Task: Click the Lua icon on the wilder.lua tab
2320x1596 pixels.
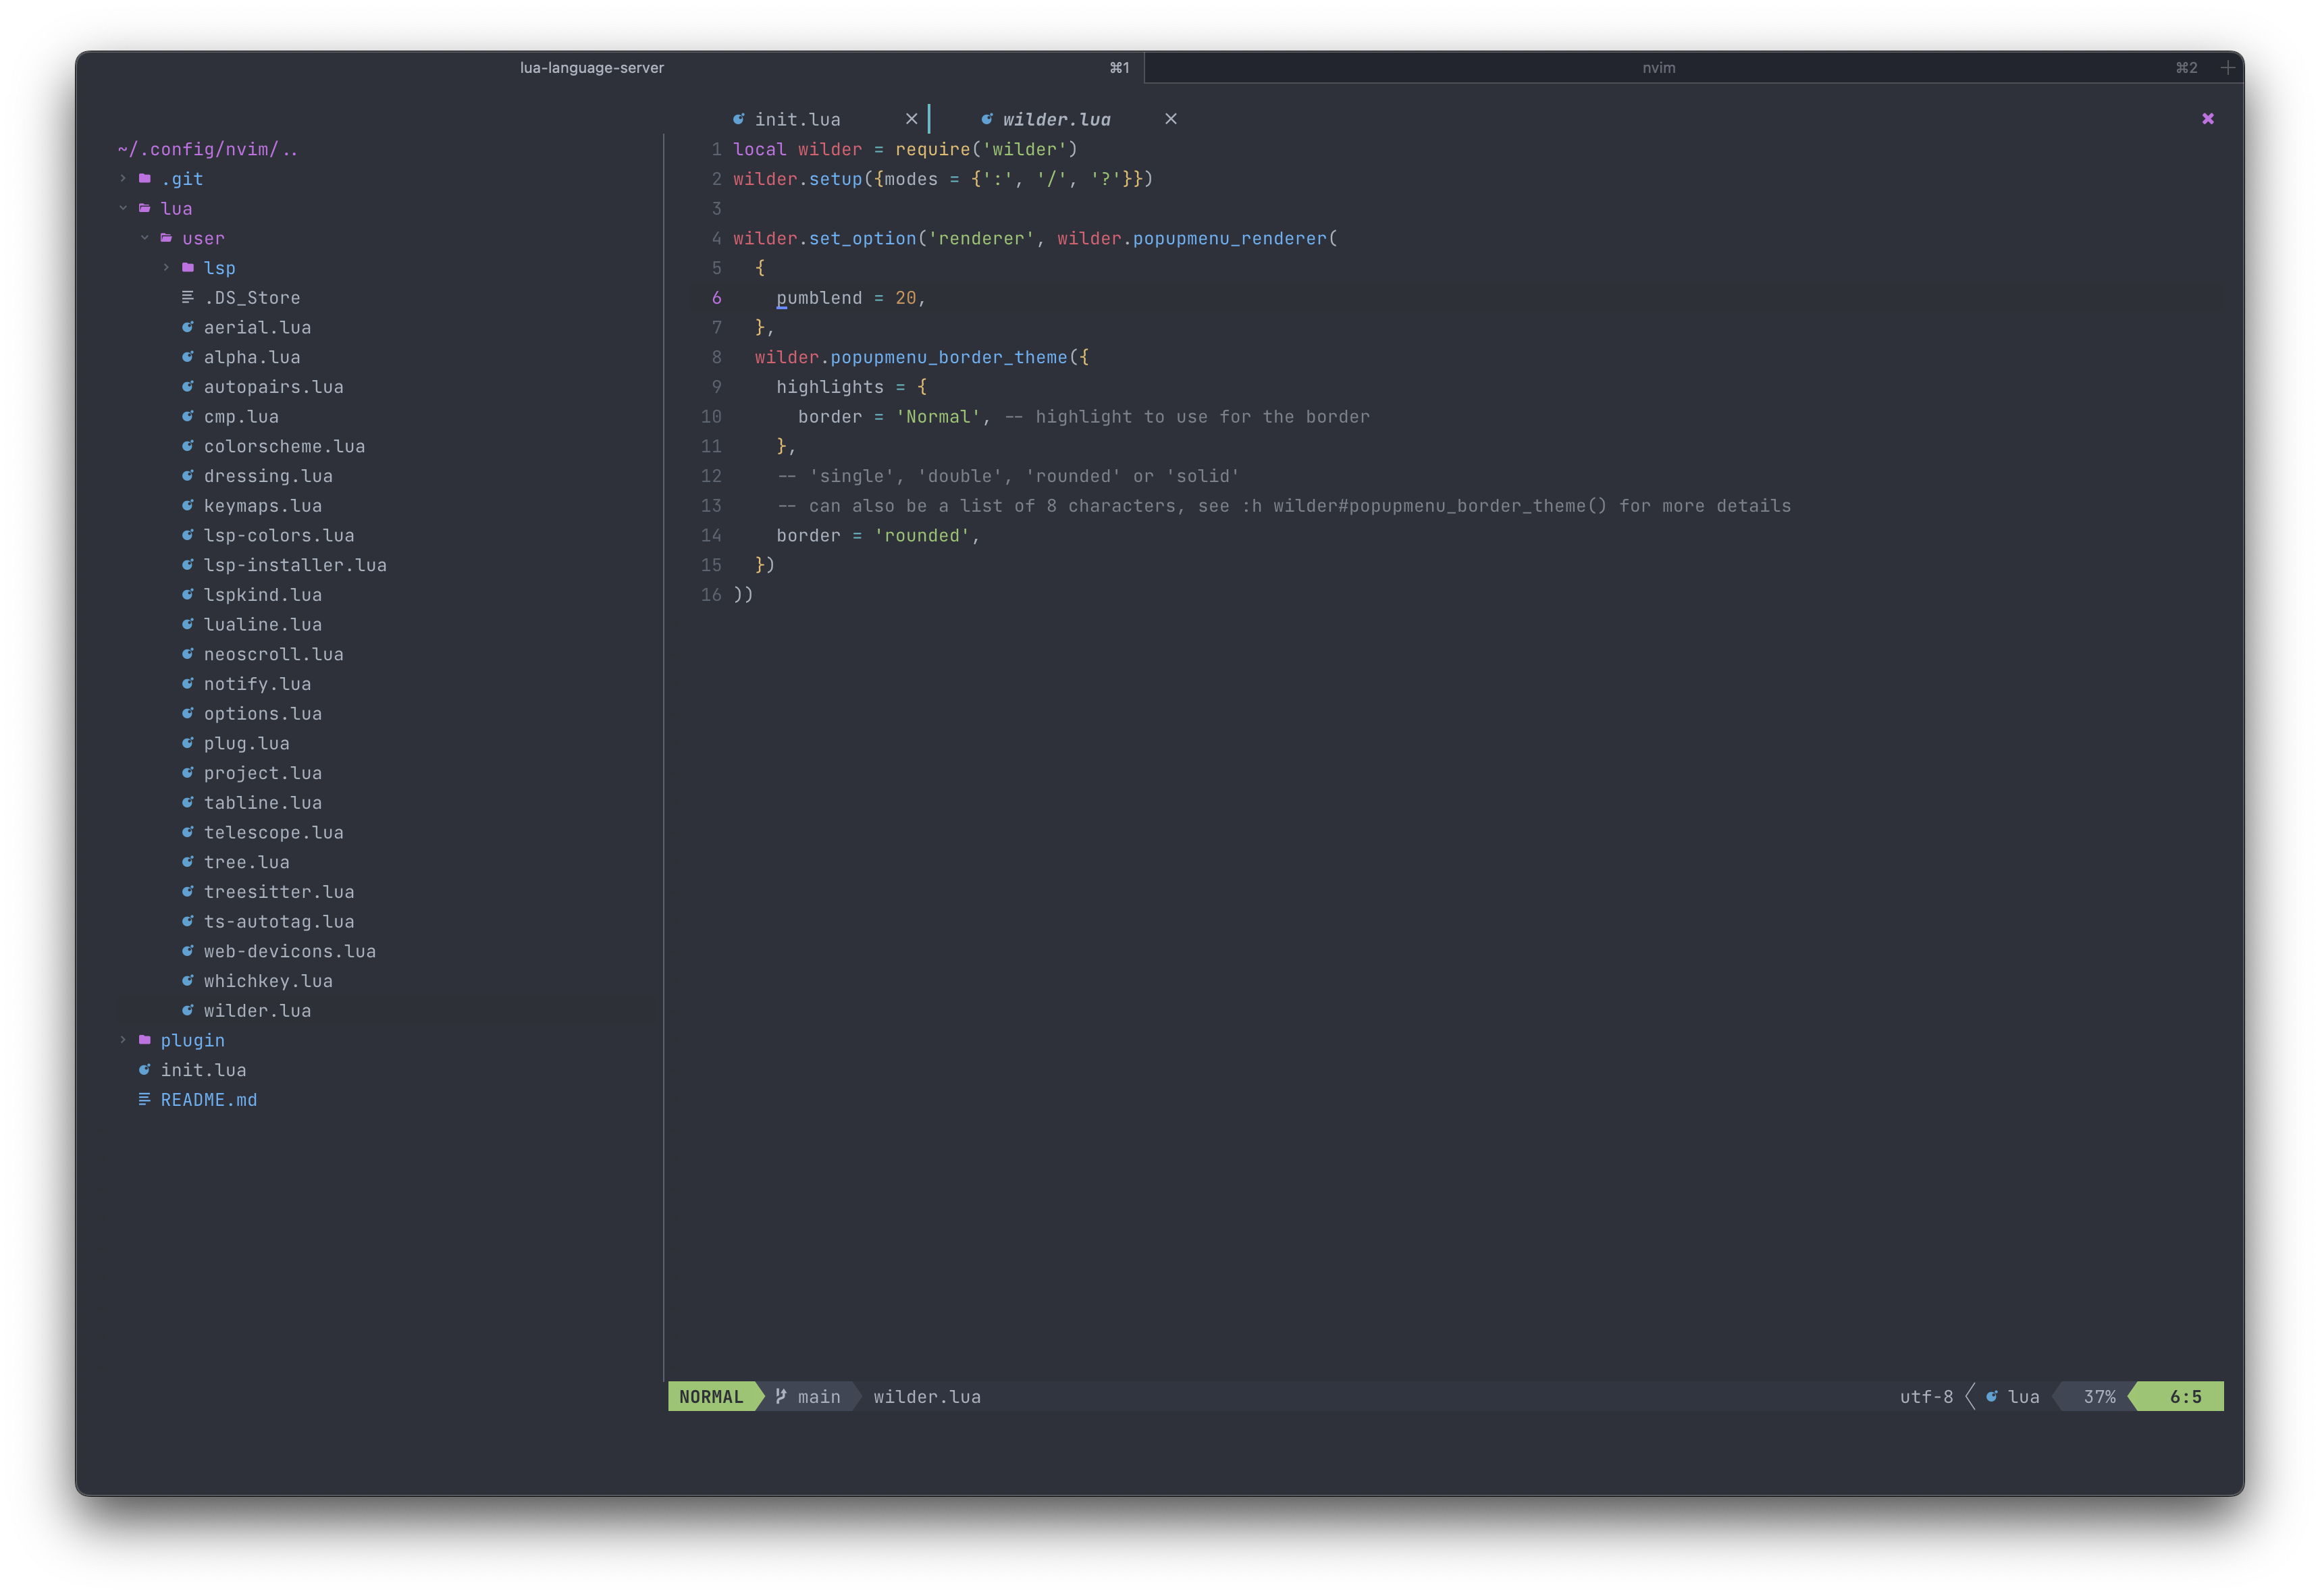Action: [x=986, y=118]
